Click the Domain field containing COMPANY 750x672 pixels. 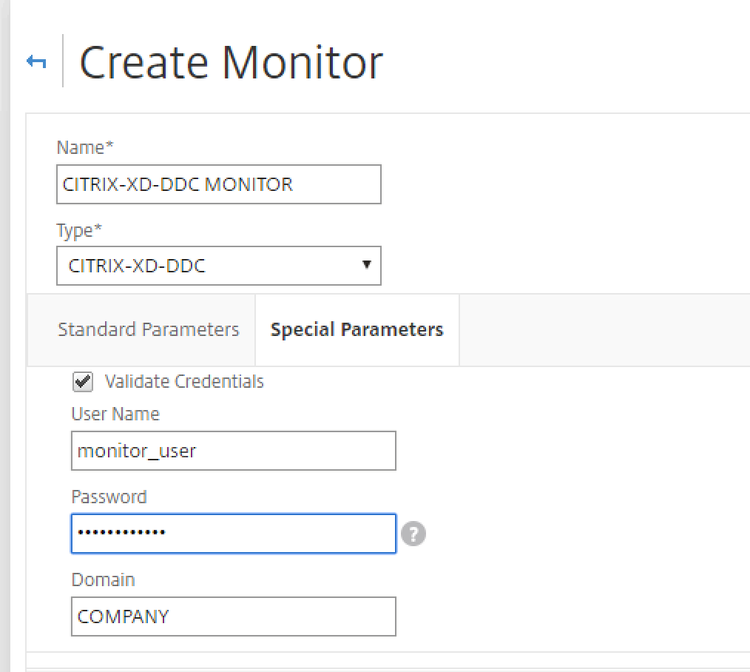pyautogui.click(x=233, y=617)
